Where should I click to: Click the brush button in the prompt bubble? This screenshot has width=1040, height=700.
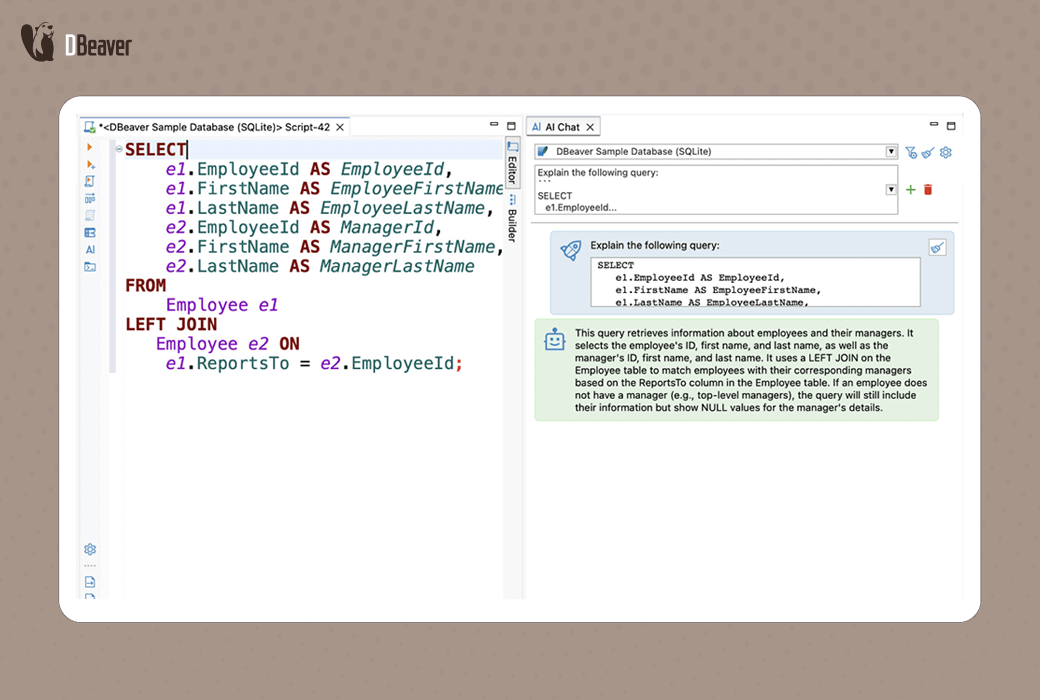click(x=937, y=247)
